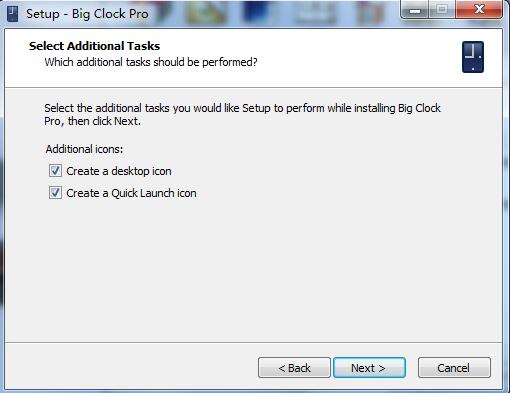Viewport: 510px width, 393px height.
Task: Minimize the Setup window
Action: (x=415, y=10)
